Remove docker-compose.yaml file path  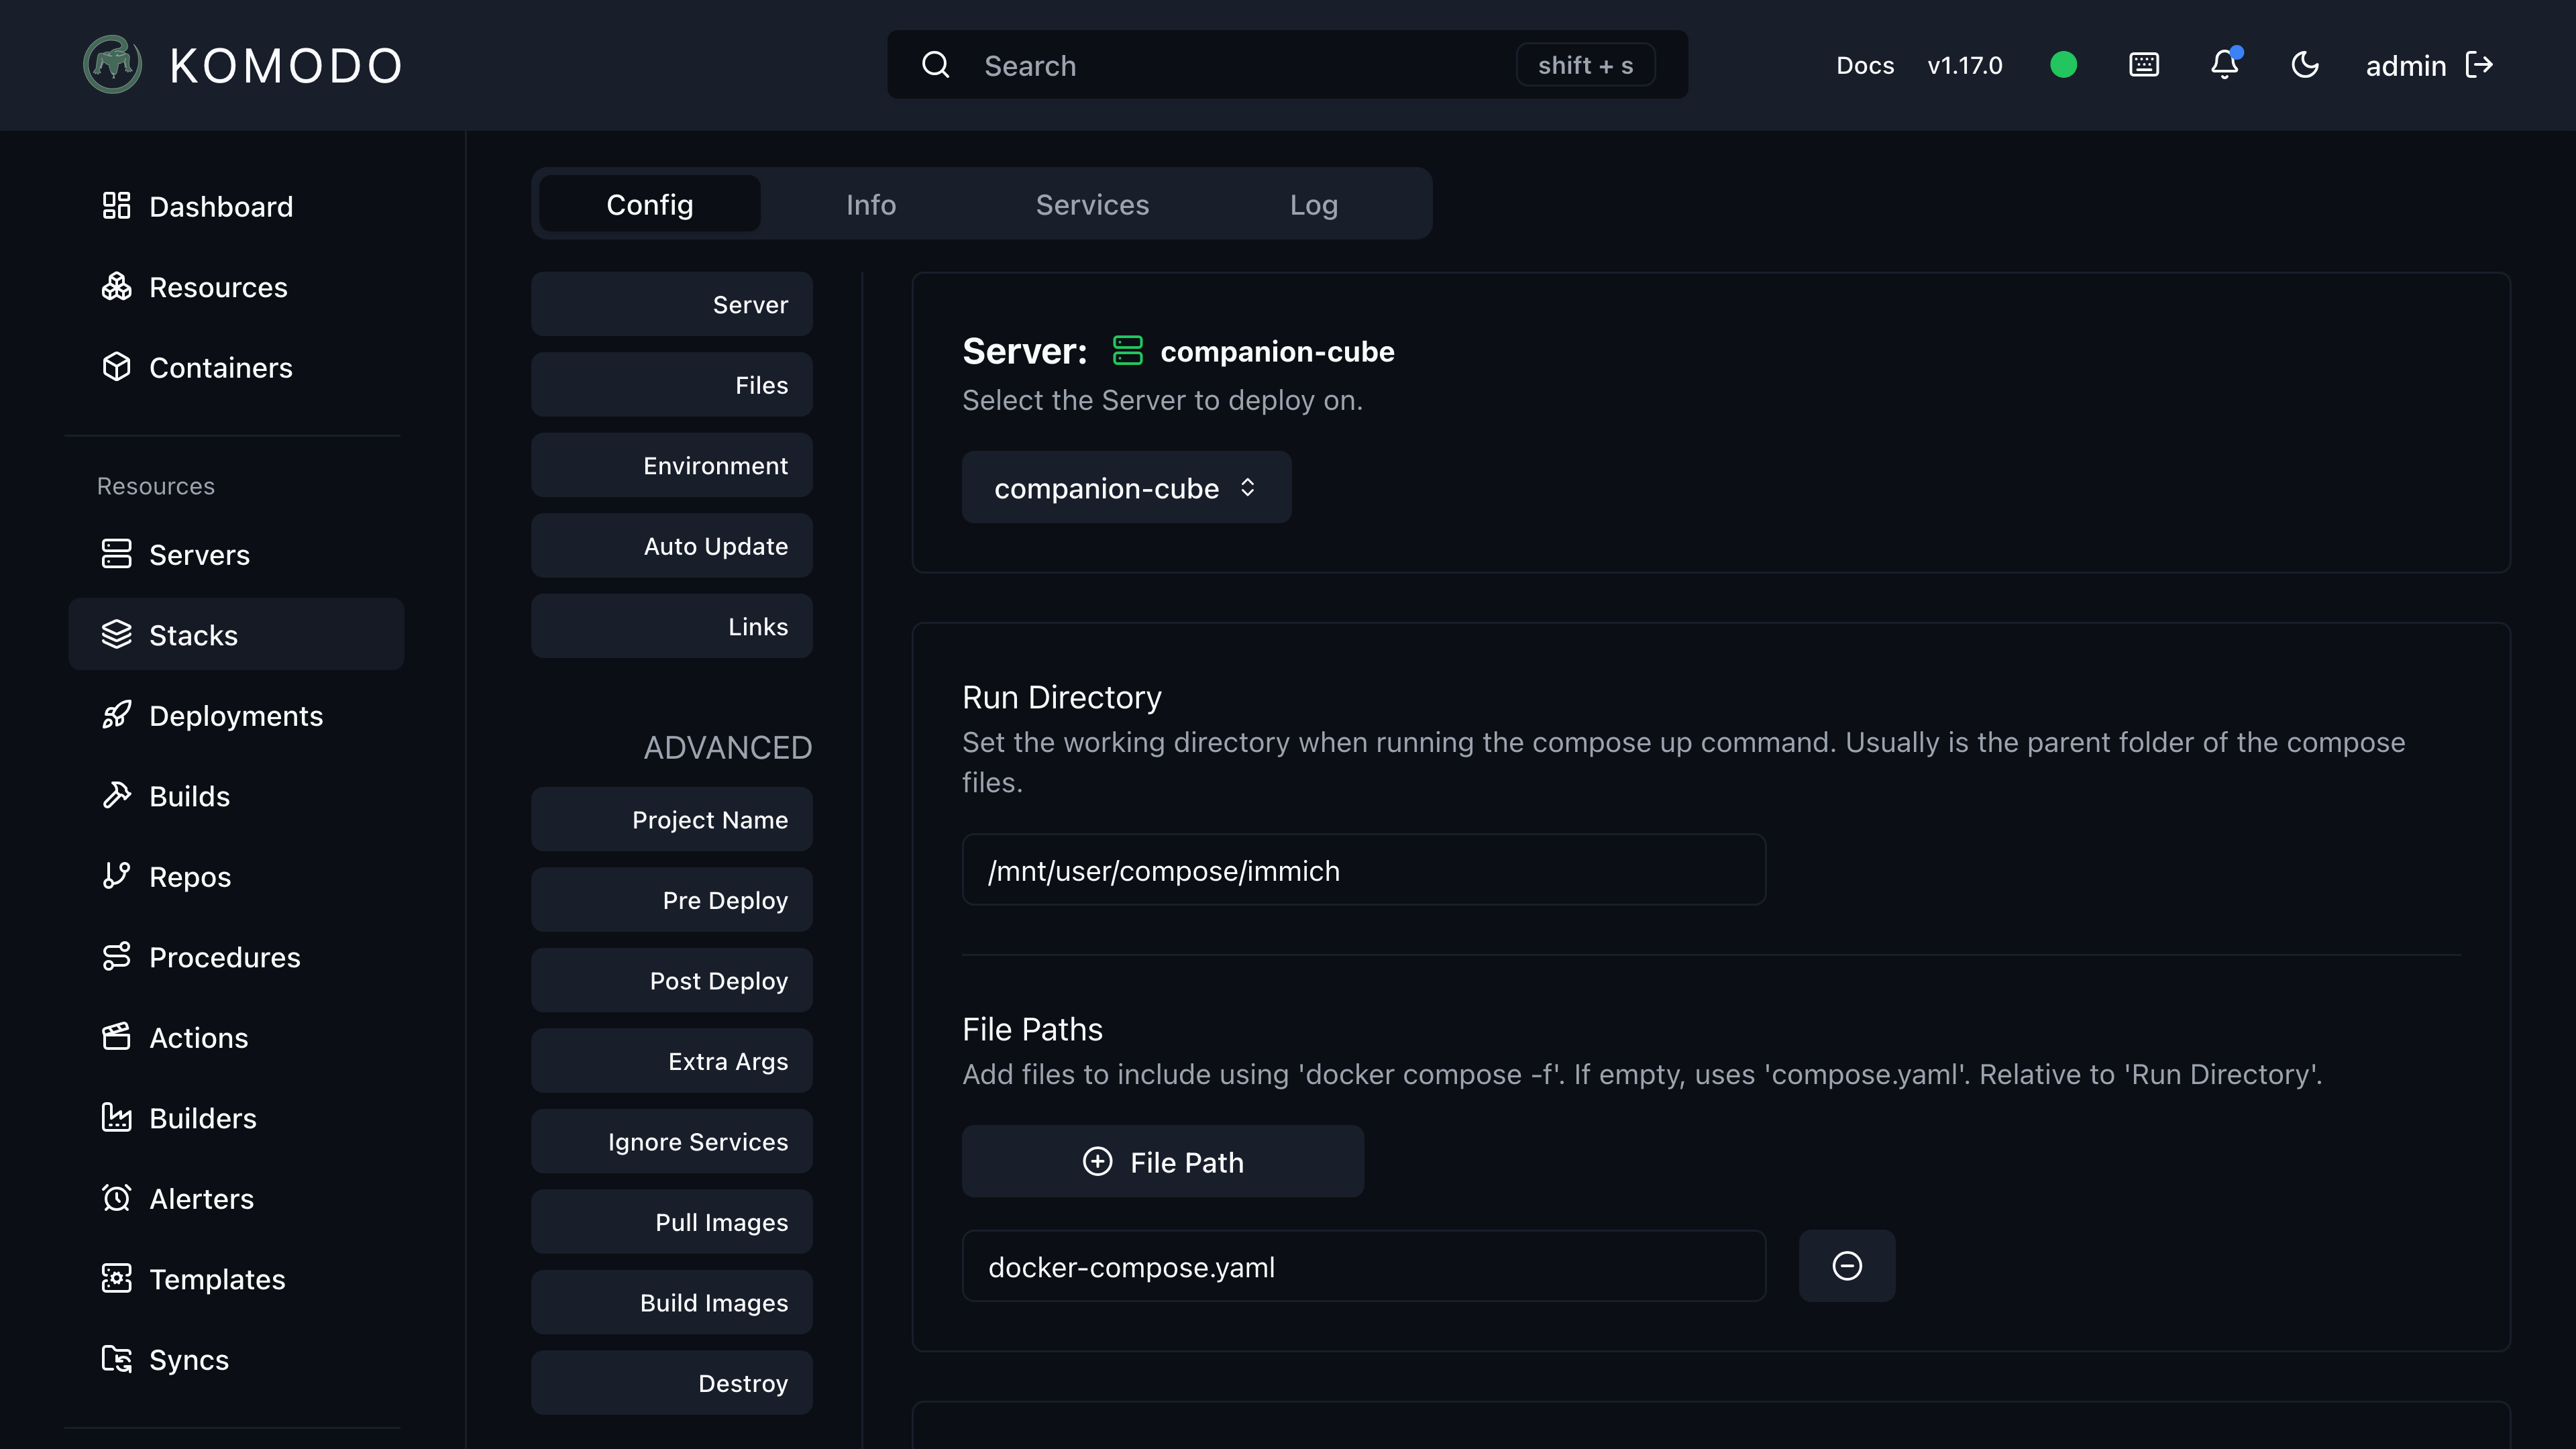1847,1266
